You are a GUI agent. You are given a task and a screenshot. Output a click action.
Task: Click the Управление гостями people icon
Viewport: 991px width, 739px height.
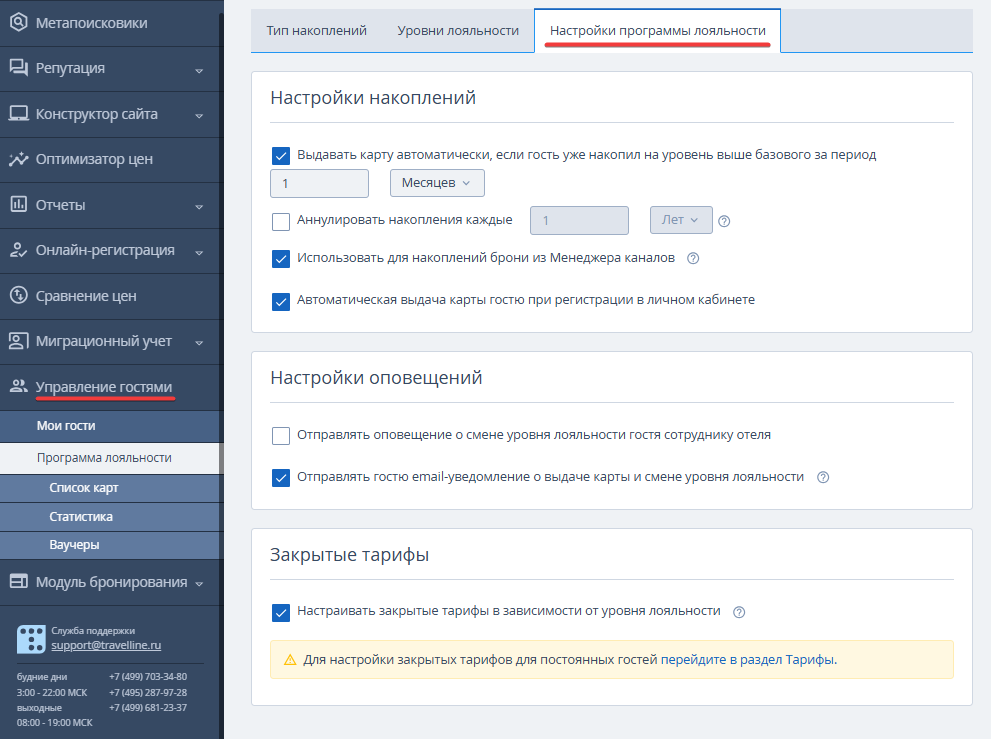coord(18,386)
